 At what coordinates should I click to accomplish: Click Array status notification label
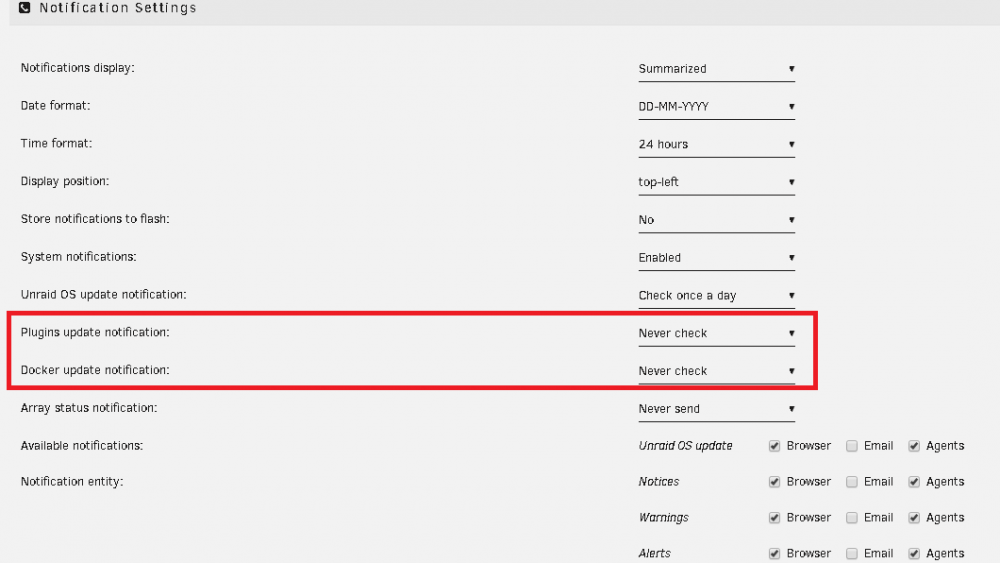tap(89, 408)
